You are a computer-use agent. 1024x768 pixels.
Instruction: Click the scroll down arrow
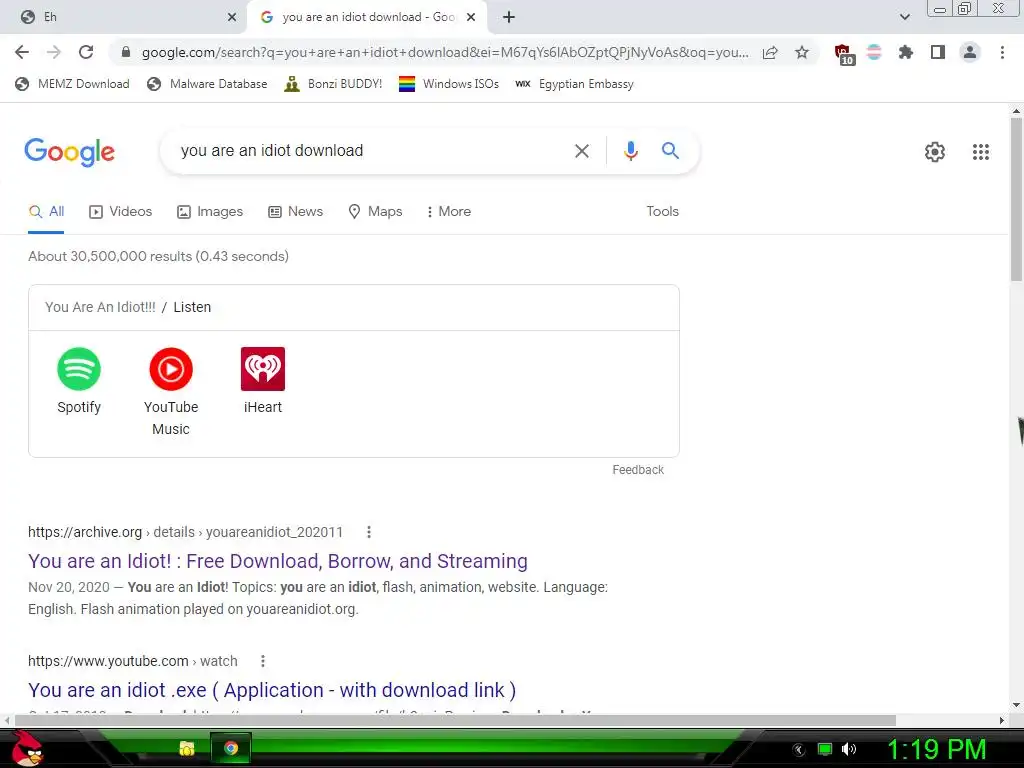[x=1016, y=705]
